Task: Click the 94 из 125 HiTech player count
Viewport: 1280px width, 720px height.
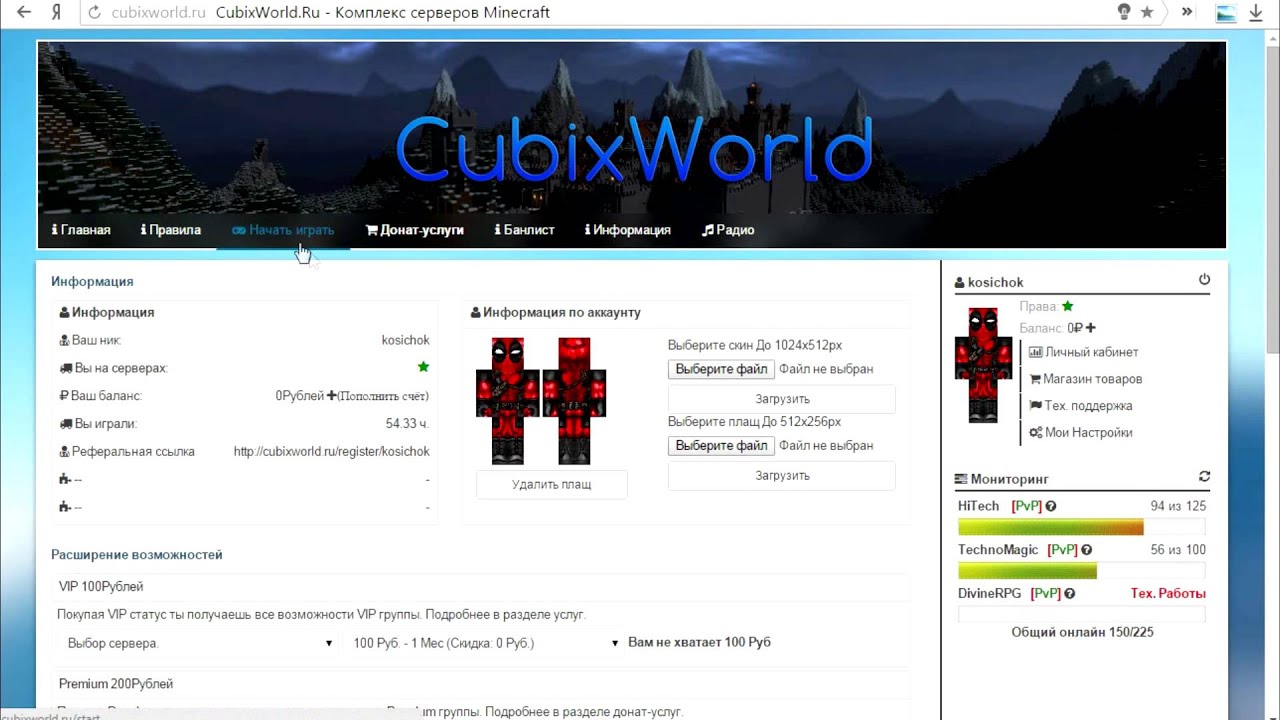Action: point(1178,506)
